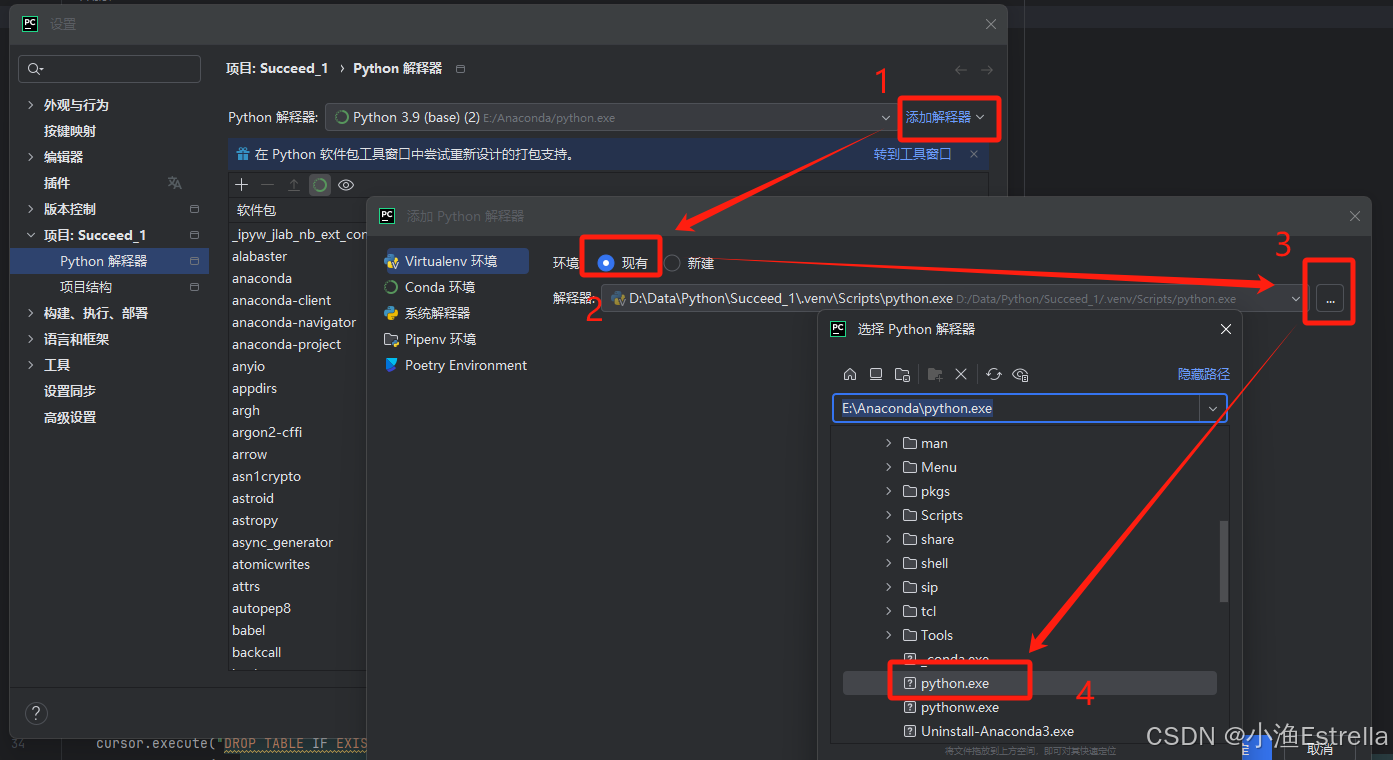Click the refresh icon in file chooser toolbar
The height and width of the screenshot is (760, 1393).
pos(993,374)
